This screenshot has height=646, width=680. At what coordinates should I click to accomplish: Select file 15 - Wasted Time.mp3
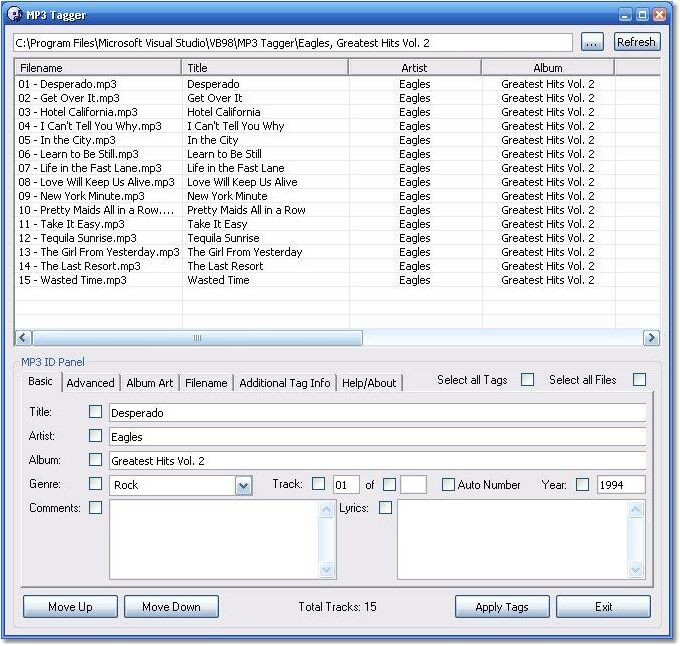pos(72,280)
